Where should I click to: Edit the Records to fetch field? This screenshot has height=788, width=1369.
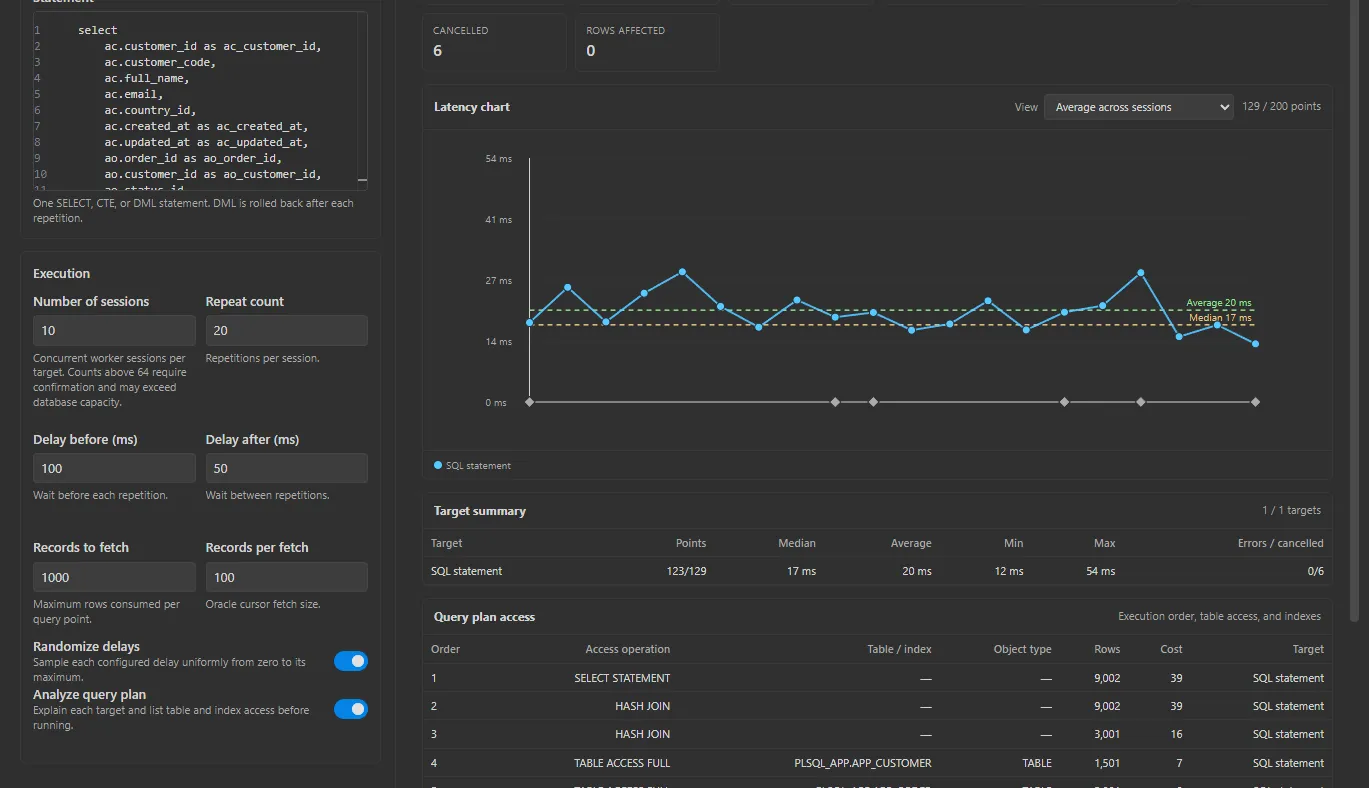coord(114,577)
